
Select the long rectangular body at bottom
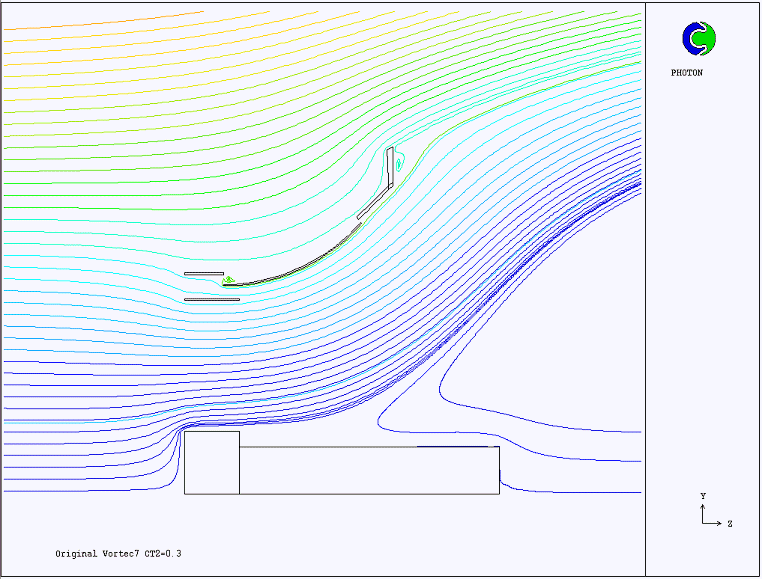[369, 470]
